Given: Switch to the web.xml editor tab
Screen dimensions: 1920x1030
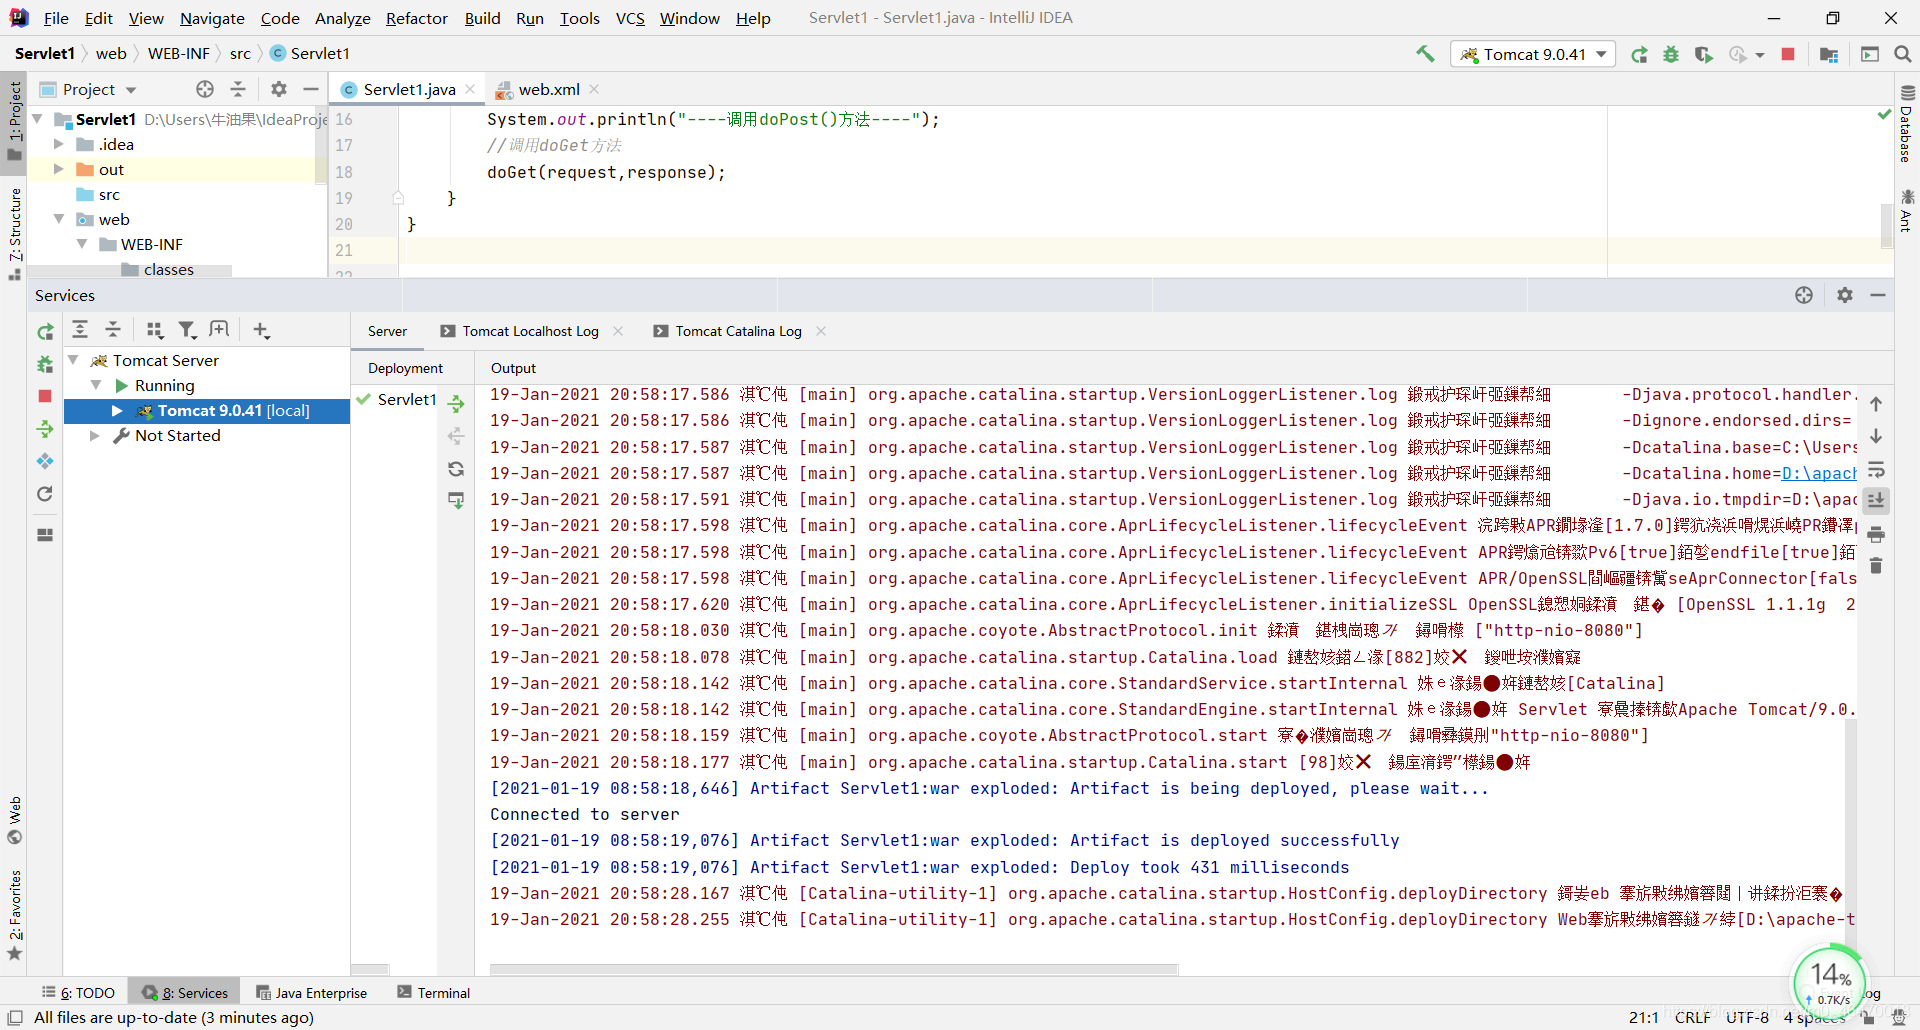Looking at the screenshot, I should click(548, 89).
